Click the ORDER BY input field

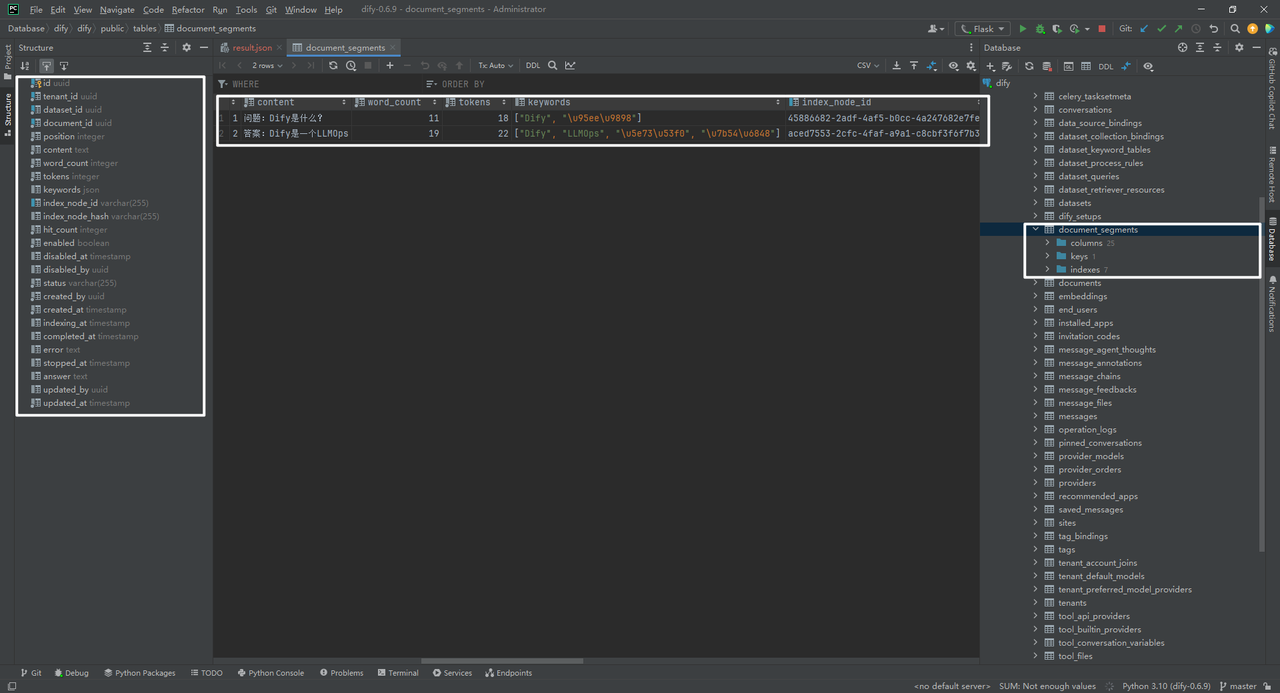pyautogui.click(x=700, y=84)
